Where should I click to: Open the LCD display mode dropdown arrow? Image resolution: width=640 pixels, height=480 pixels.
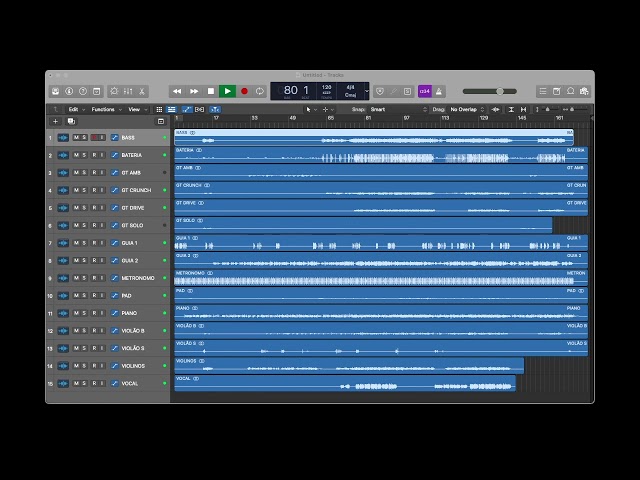[x=366, y=91]
